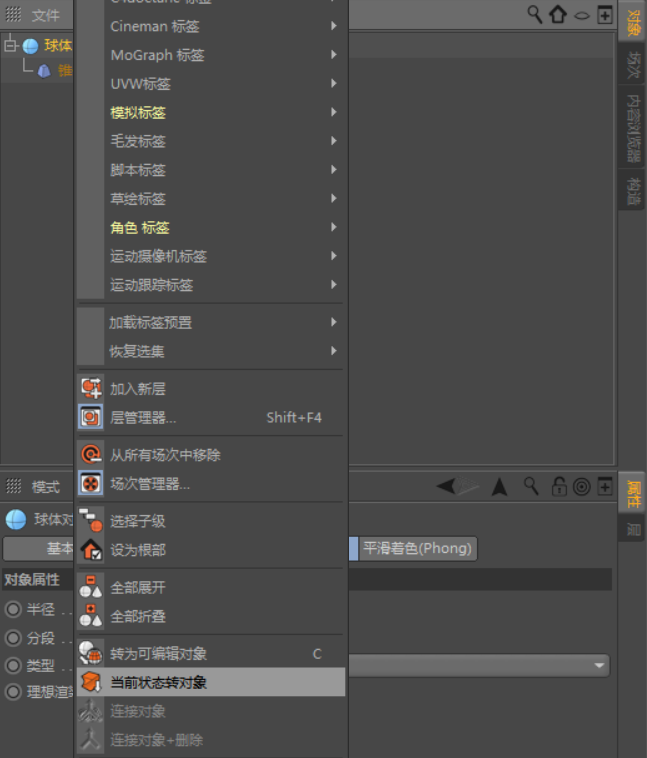The image size is (647, 758).
Task: Toggle the 类型 parameter animation circle
Action: 13,665
